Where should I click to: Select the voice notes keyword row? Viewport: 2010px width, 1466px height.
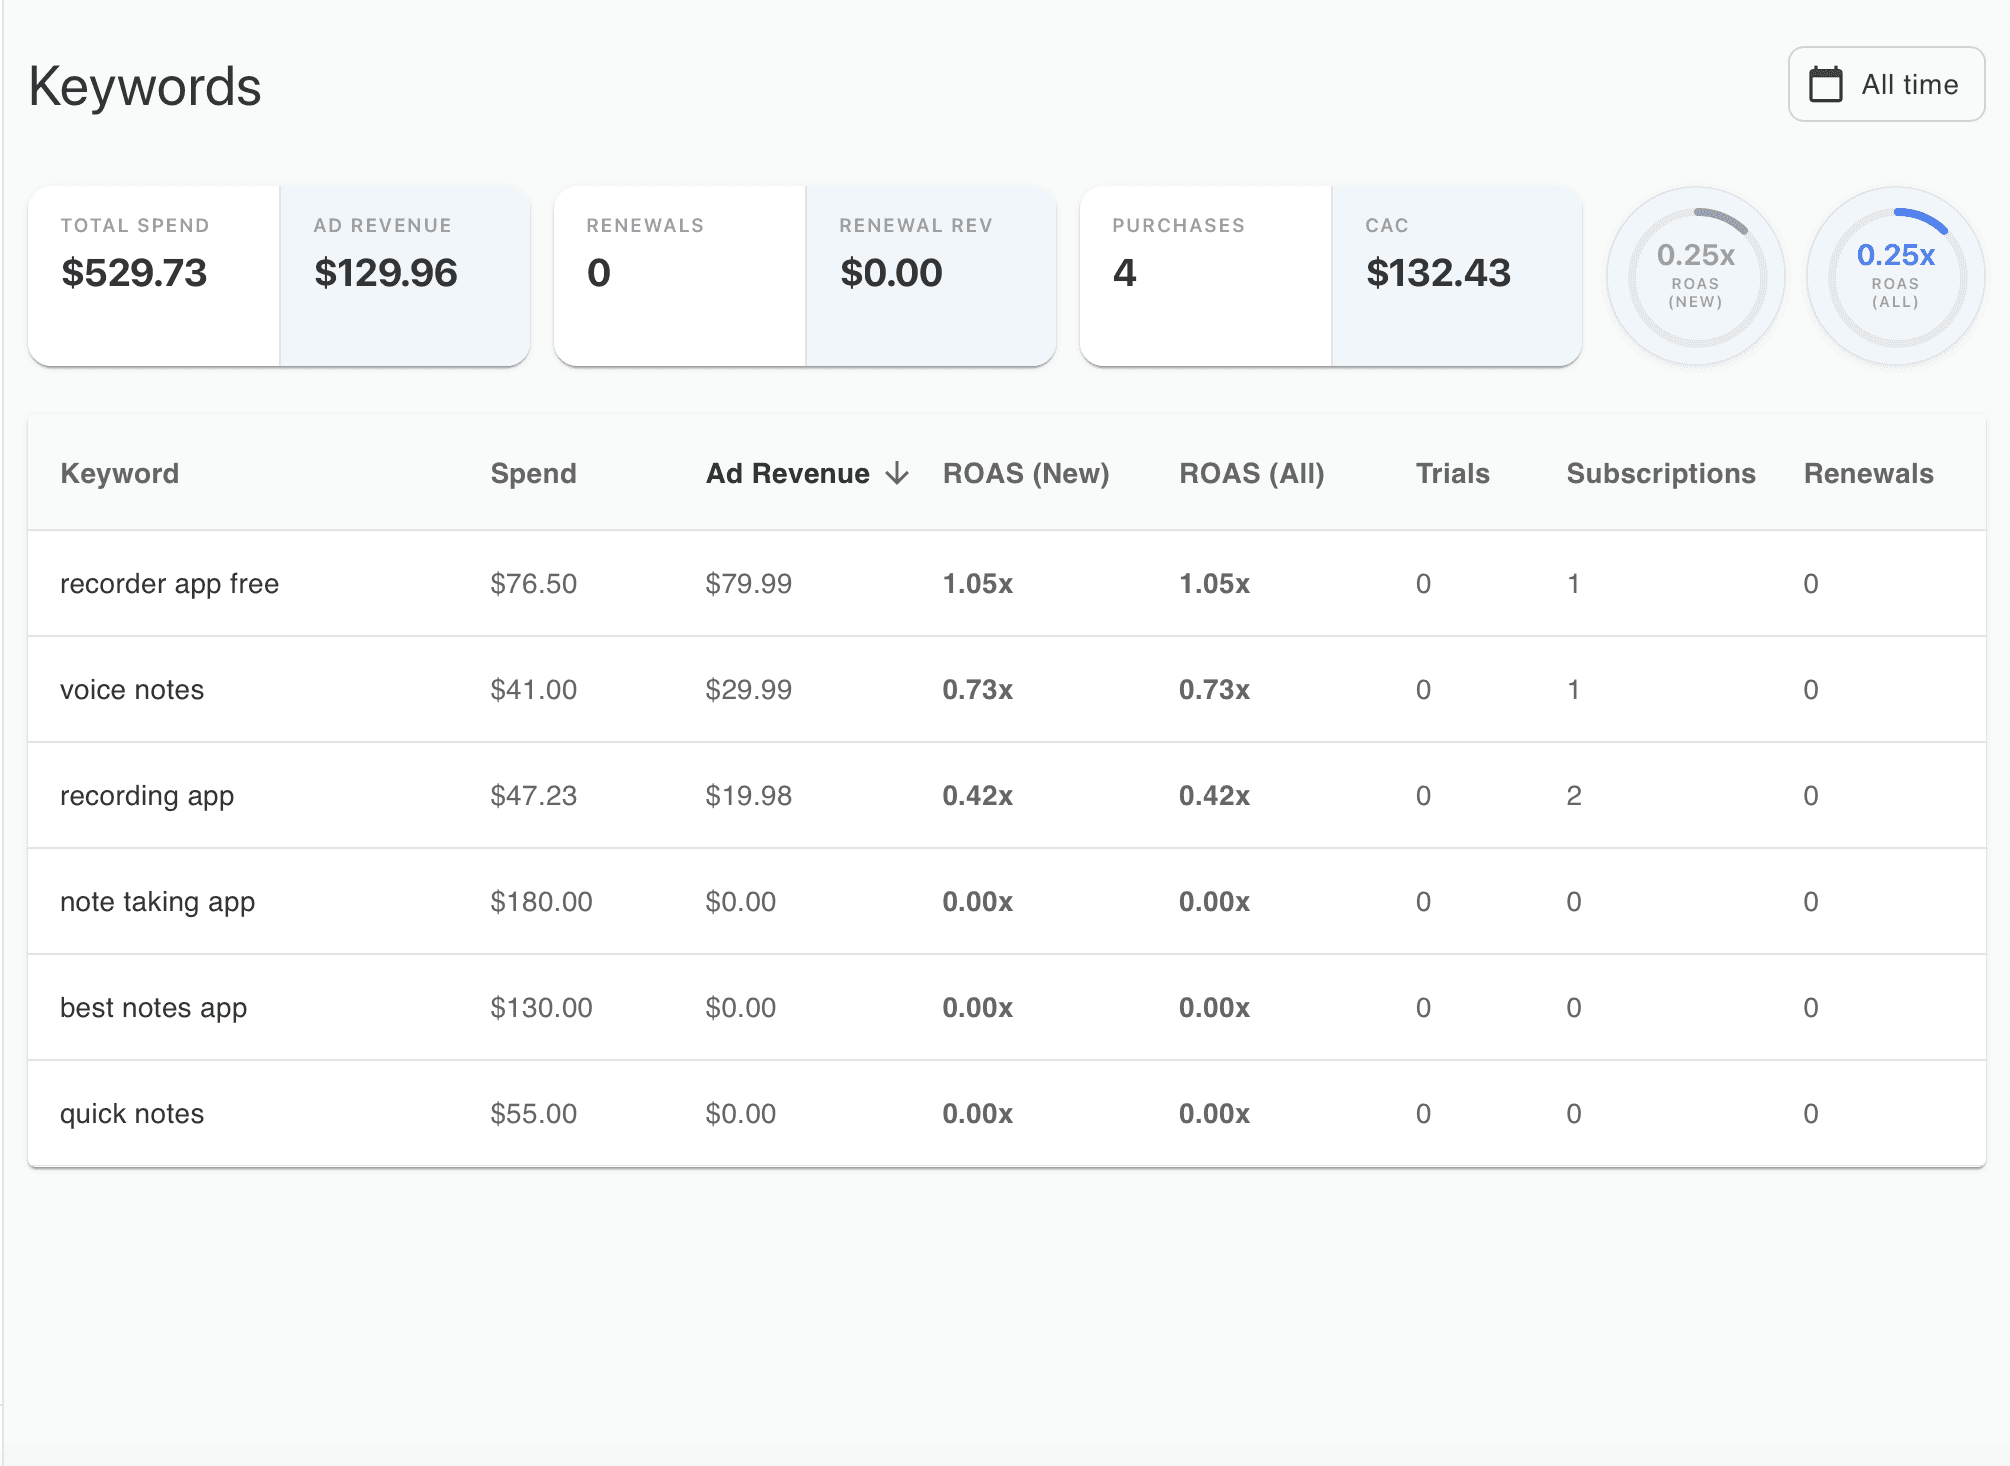132,689
